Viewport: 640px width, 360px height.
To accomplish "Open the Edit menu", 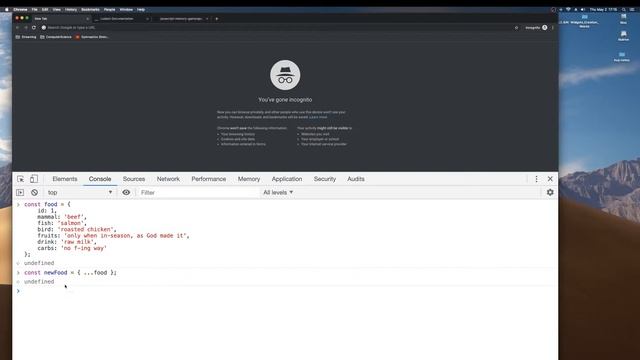I will [45, 9].
